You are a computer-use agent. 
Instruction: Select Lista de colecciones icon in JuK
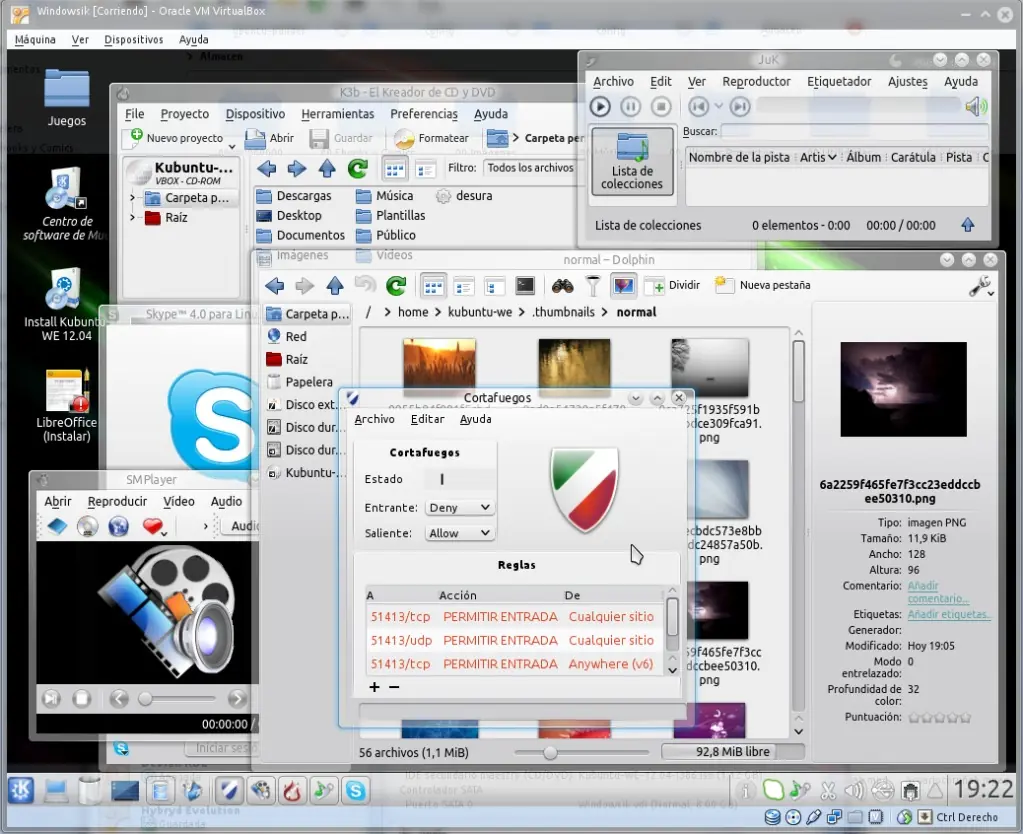tap(632, 161)
